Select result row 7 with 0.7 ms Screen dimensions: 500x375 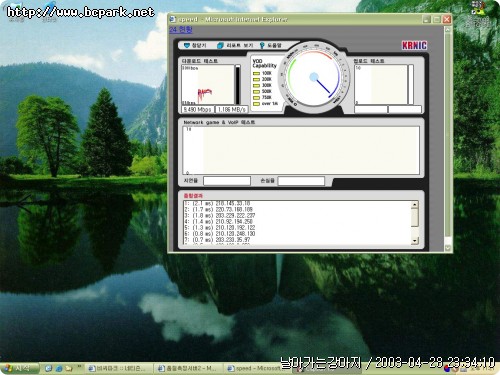click(x=217, y=240)
